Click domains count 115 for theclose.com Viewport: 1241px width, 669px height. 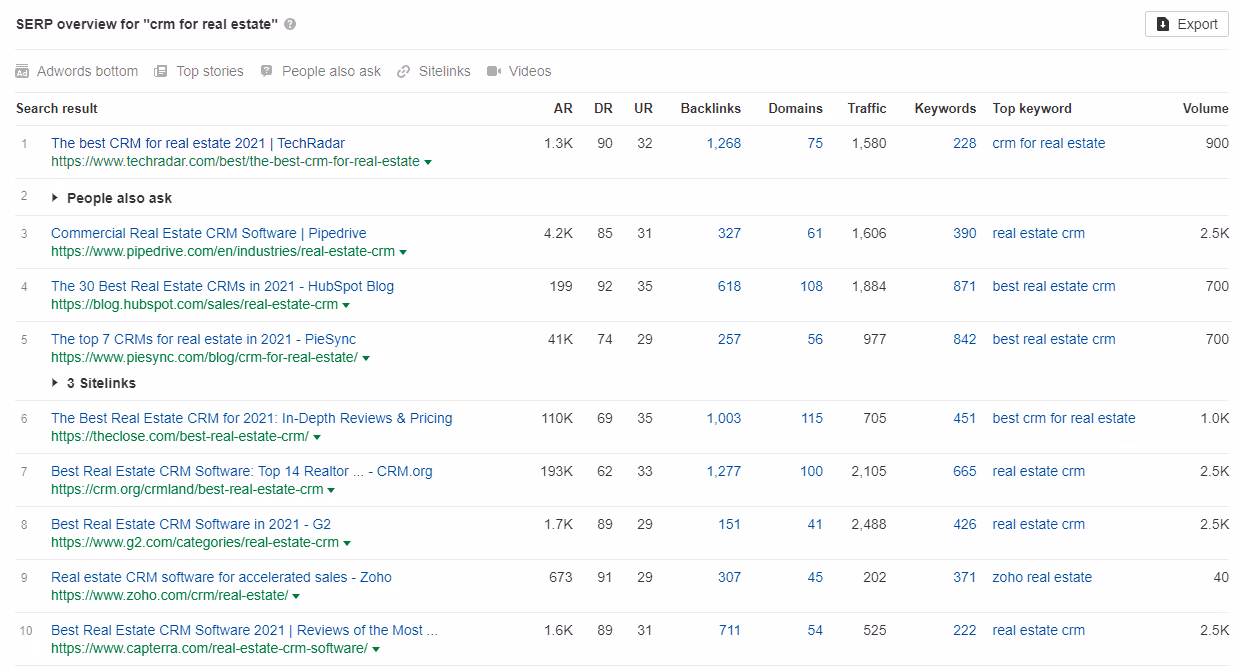811,418
